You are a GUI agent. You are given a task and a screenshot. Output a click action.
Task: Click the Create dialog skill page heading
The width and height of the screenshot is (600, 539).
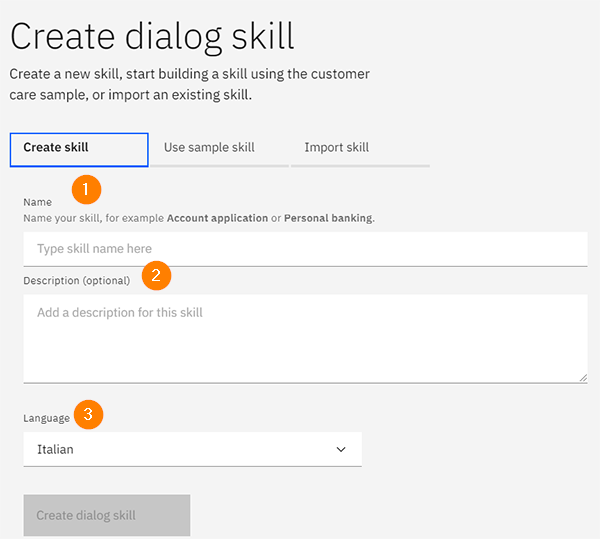click(152, 36)
